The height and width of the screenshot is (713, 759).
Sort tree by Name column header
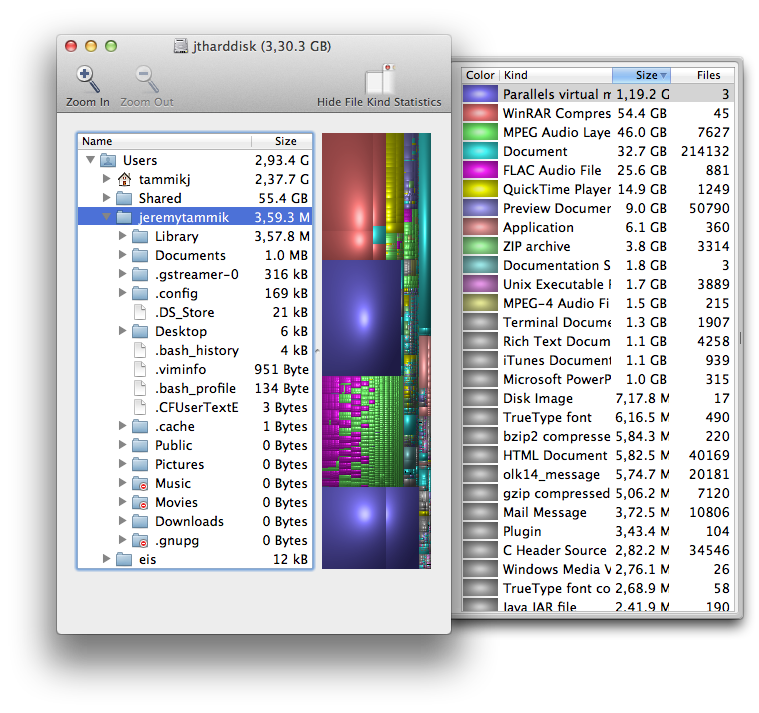(x=165, y=141)
